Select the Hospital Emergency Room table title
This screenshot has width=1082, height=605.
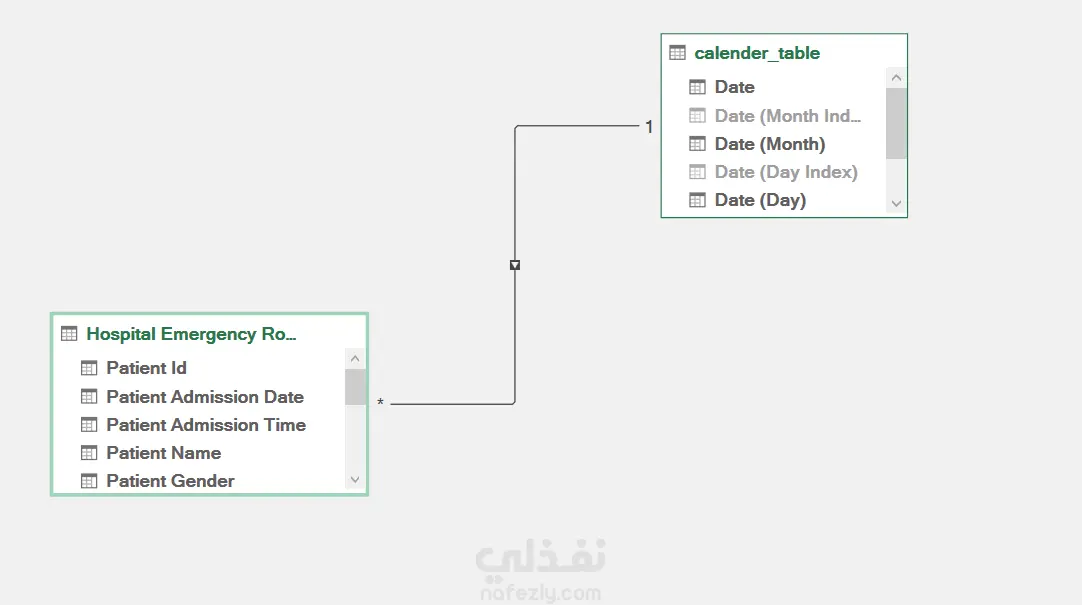click(191, 334)
